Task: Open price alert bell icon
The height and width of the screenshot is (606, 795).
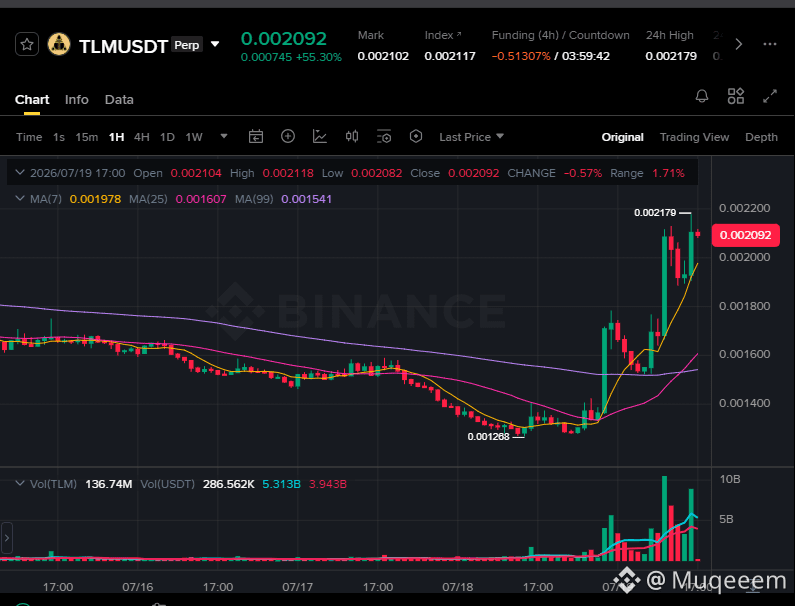Action: [x=702, y=96]
